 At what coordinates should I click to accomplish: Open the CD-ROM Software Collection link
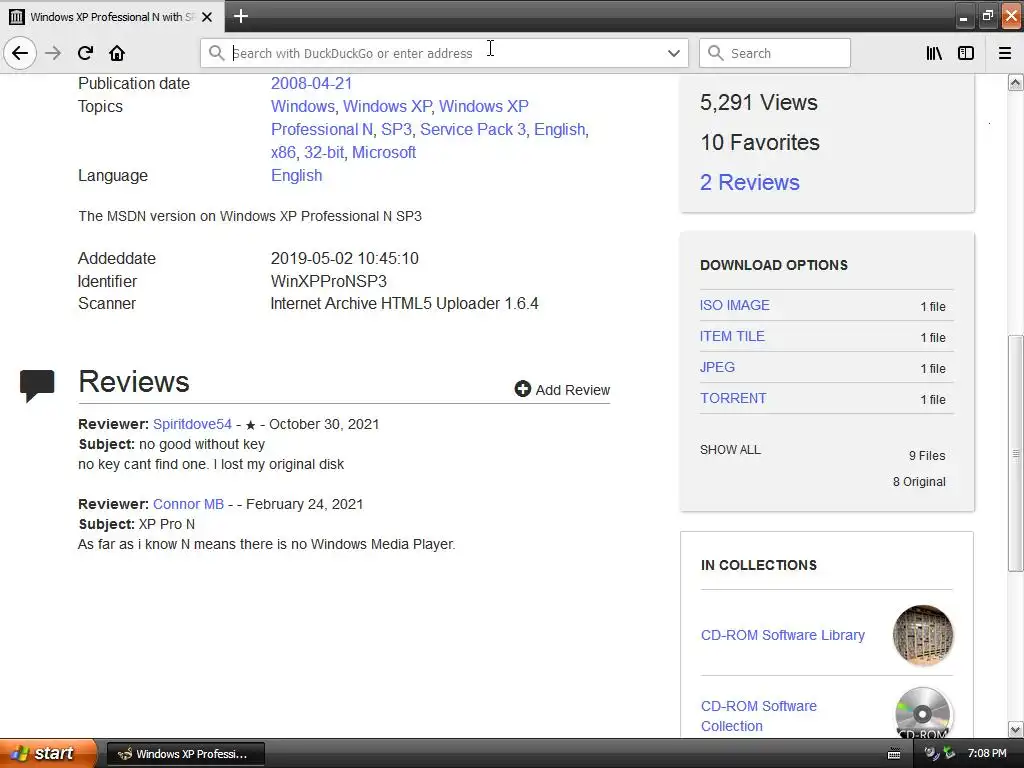tap(758, 716)
